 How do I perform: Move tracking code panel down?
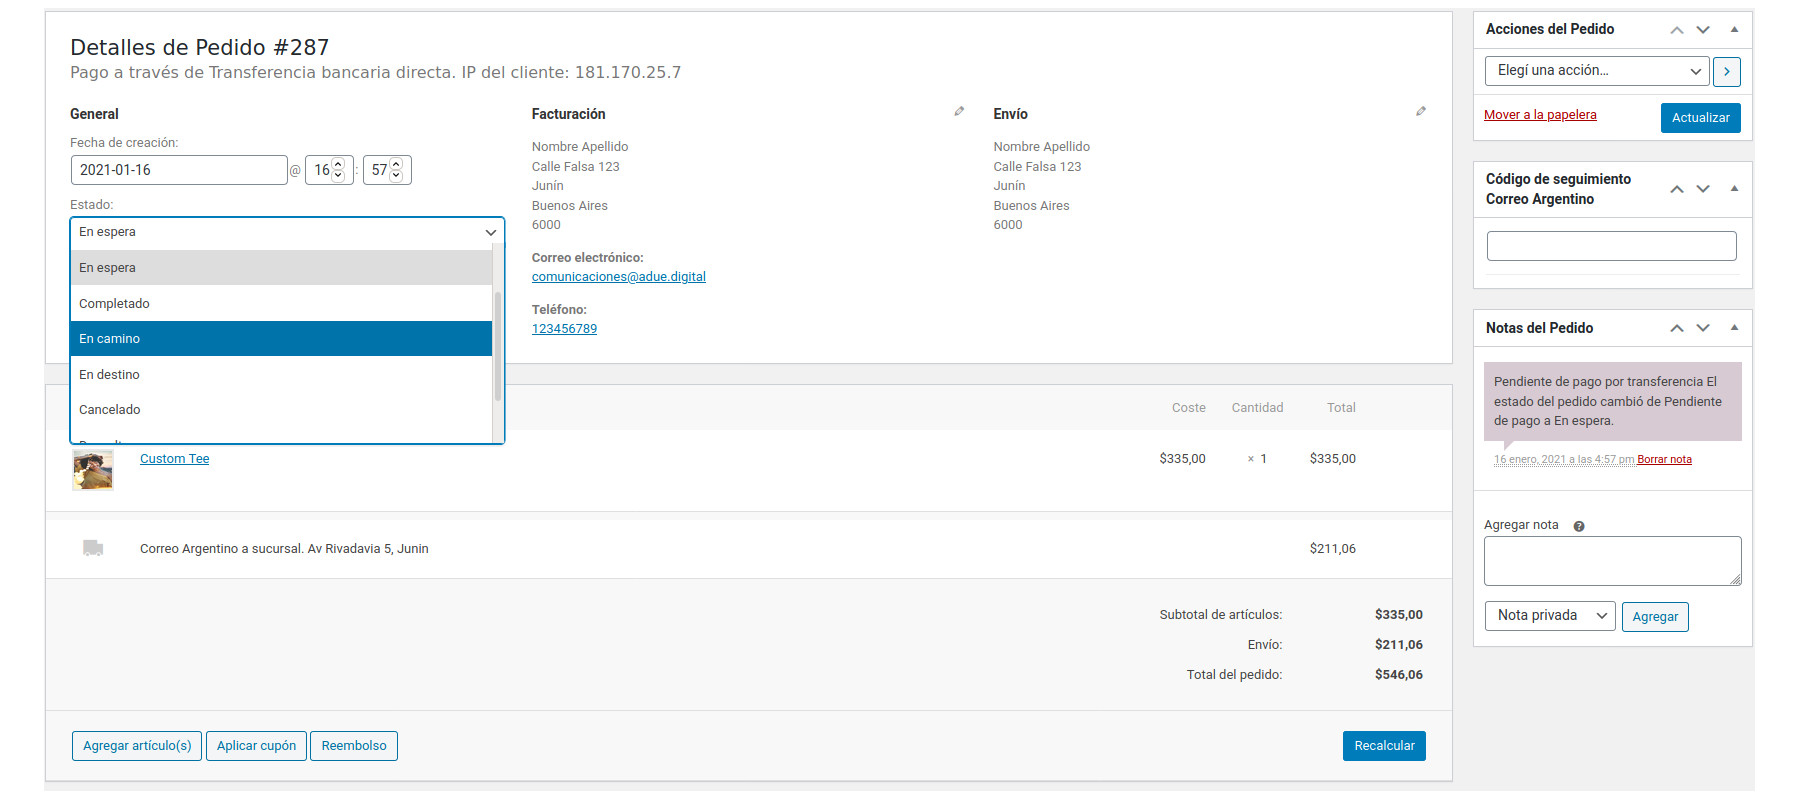click(x=1703, y=189)
